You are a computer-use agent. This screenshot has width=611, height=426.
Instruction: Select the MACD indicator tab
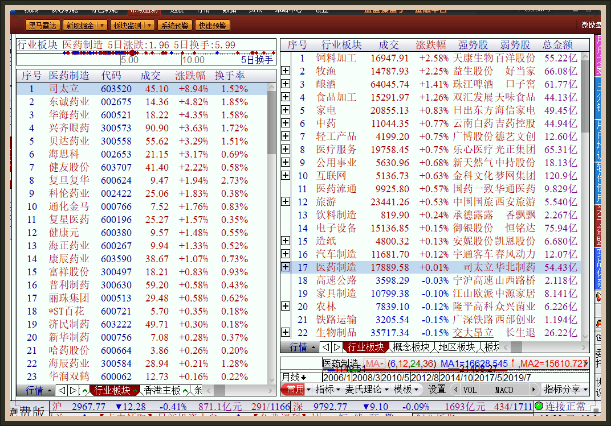tap(504, 389)
